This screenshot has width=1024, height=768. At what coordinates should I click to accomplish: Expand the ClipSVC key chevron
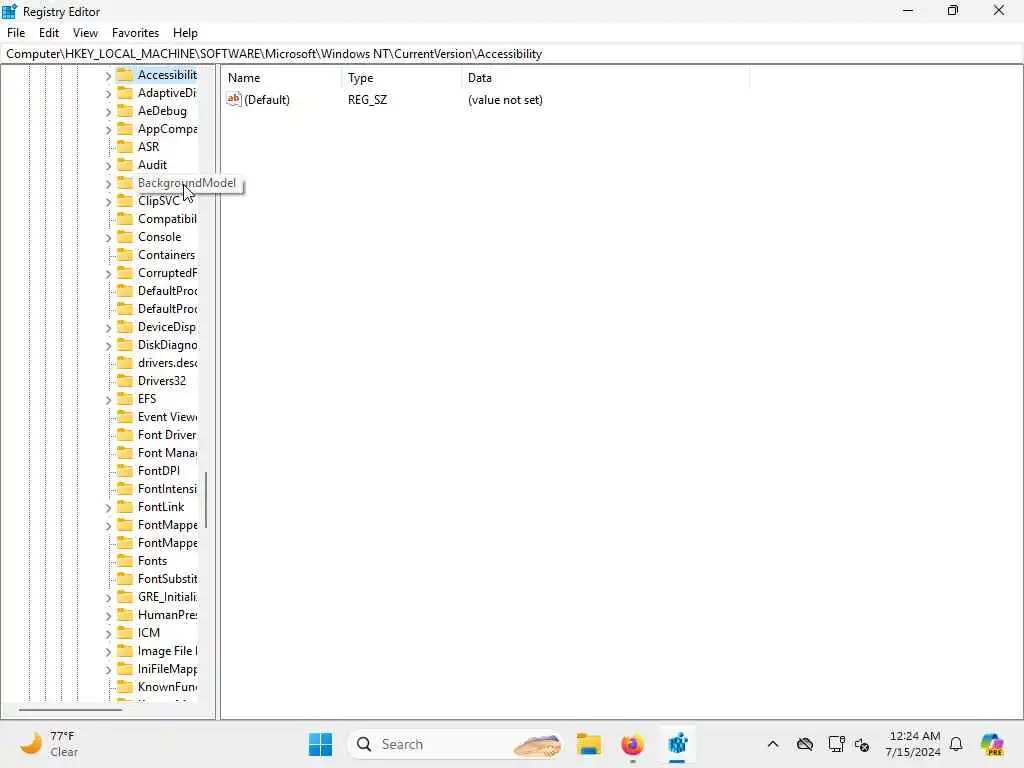coord(108,202)
